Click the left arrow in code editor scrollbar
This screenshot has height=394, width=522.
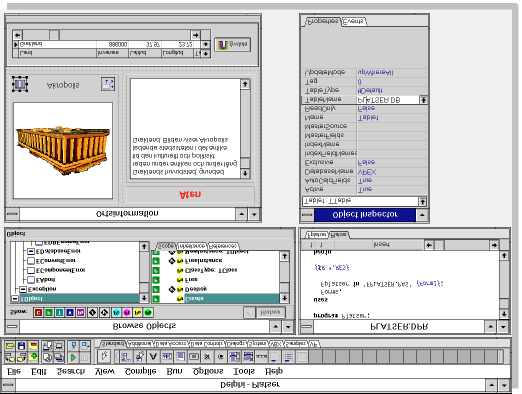coord(429,245)
